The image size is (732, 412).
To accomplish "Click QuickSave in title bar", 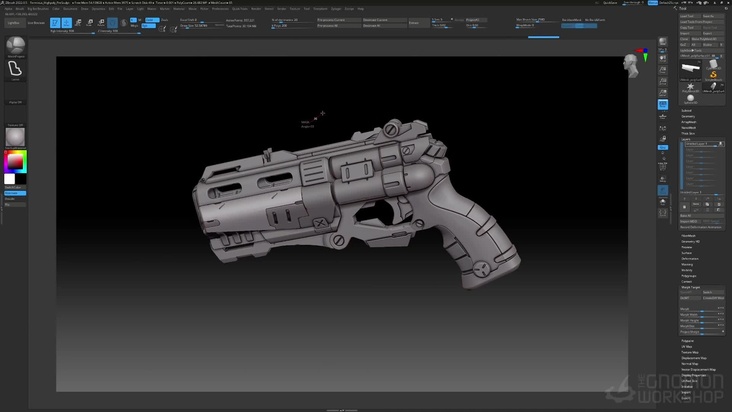I will (610, 3).
